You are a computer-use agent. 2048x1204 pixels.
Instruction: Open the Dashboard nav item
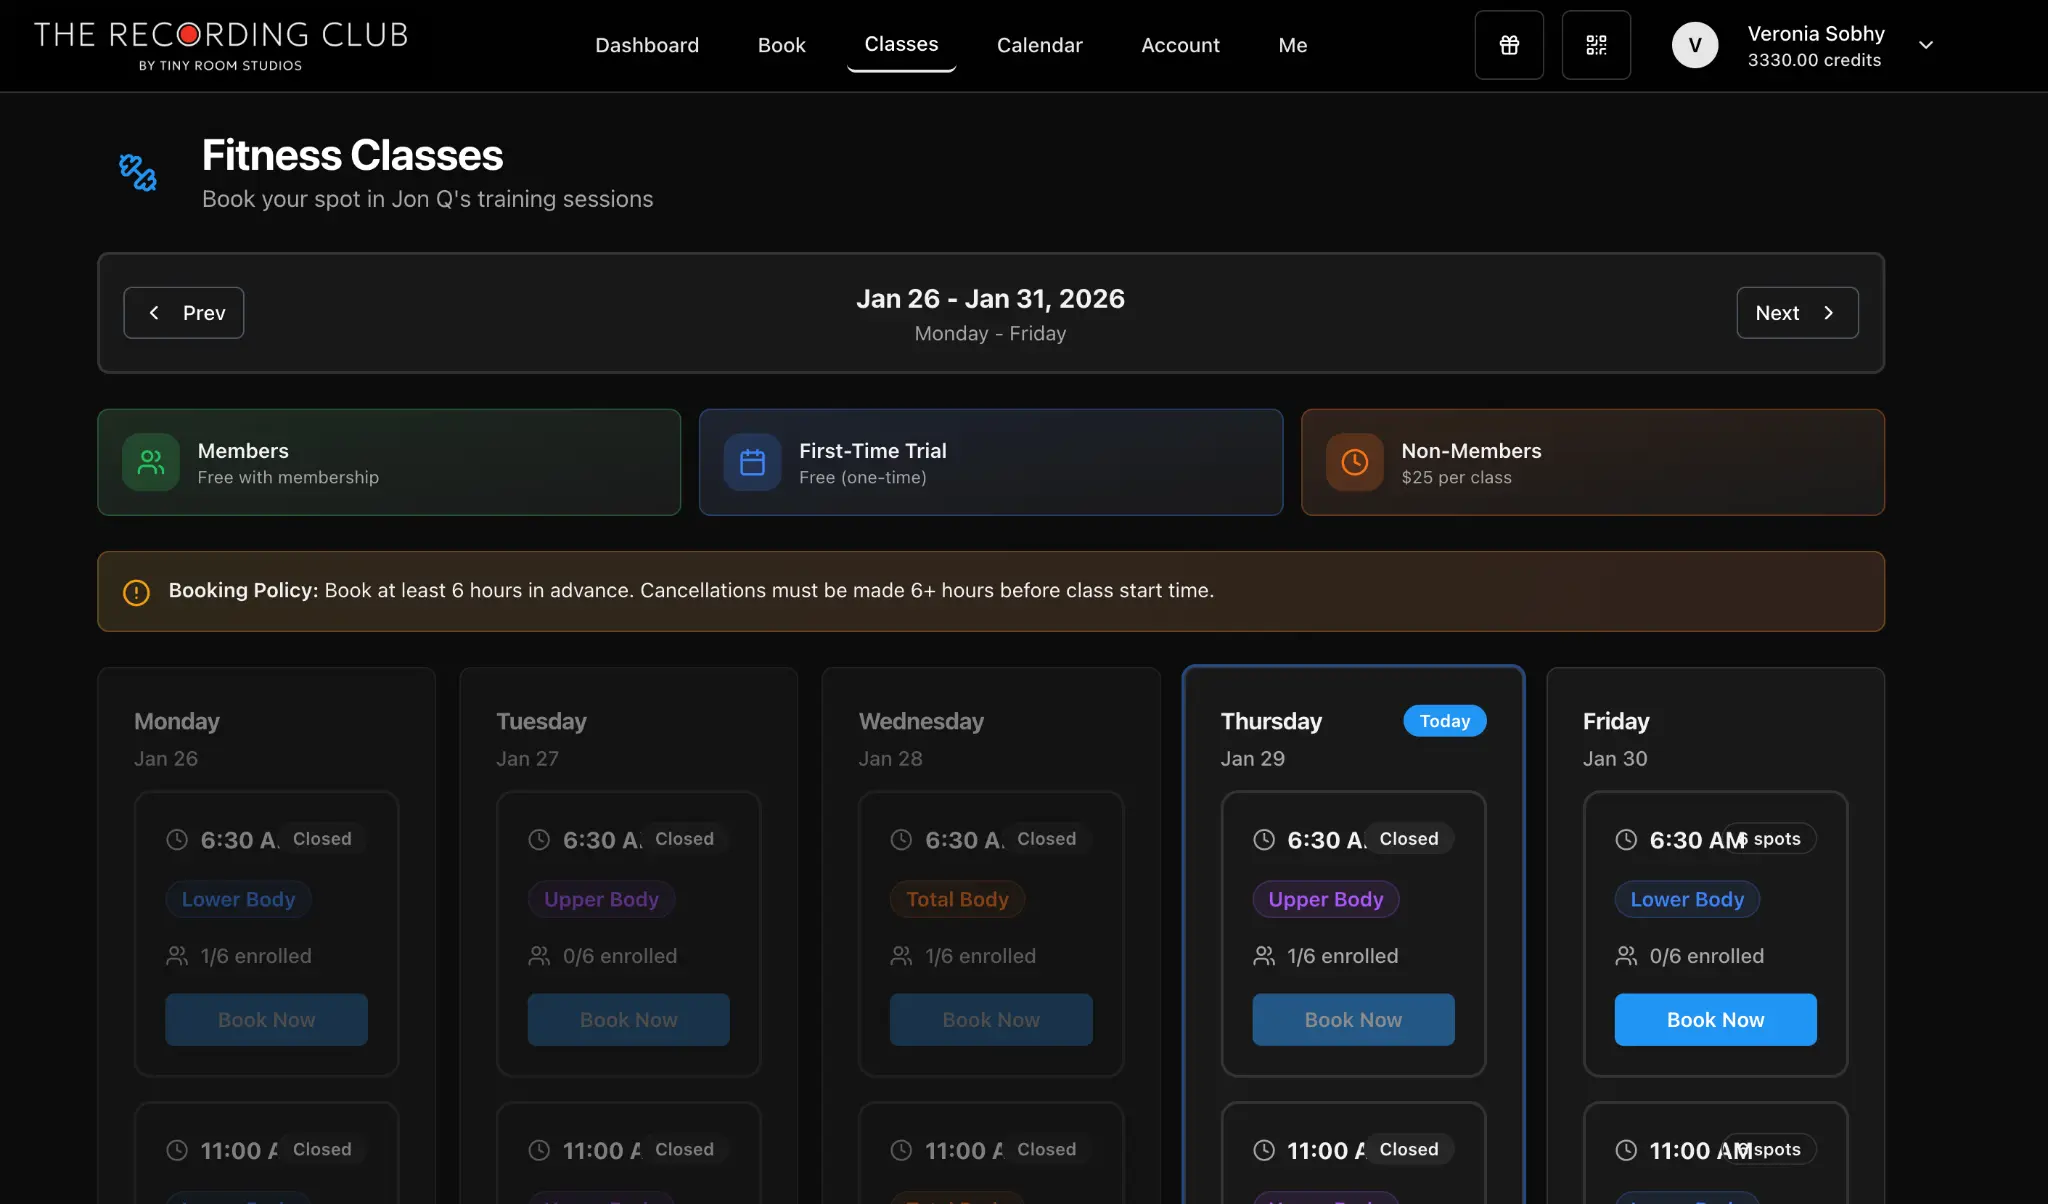[x=647, y=45]
